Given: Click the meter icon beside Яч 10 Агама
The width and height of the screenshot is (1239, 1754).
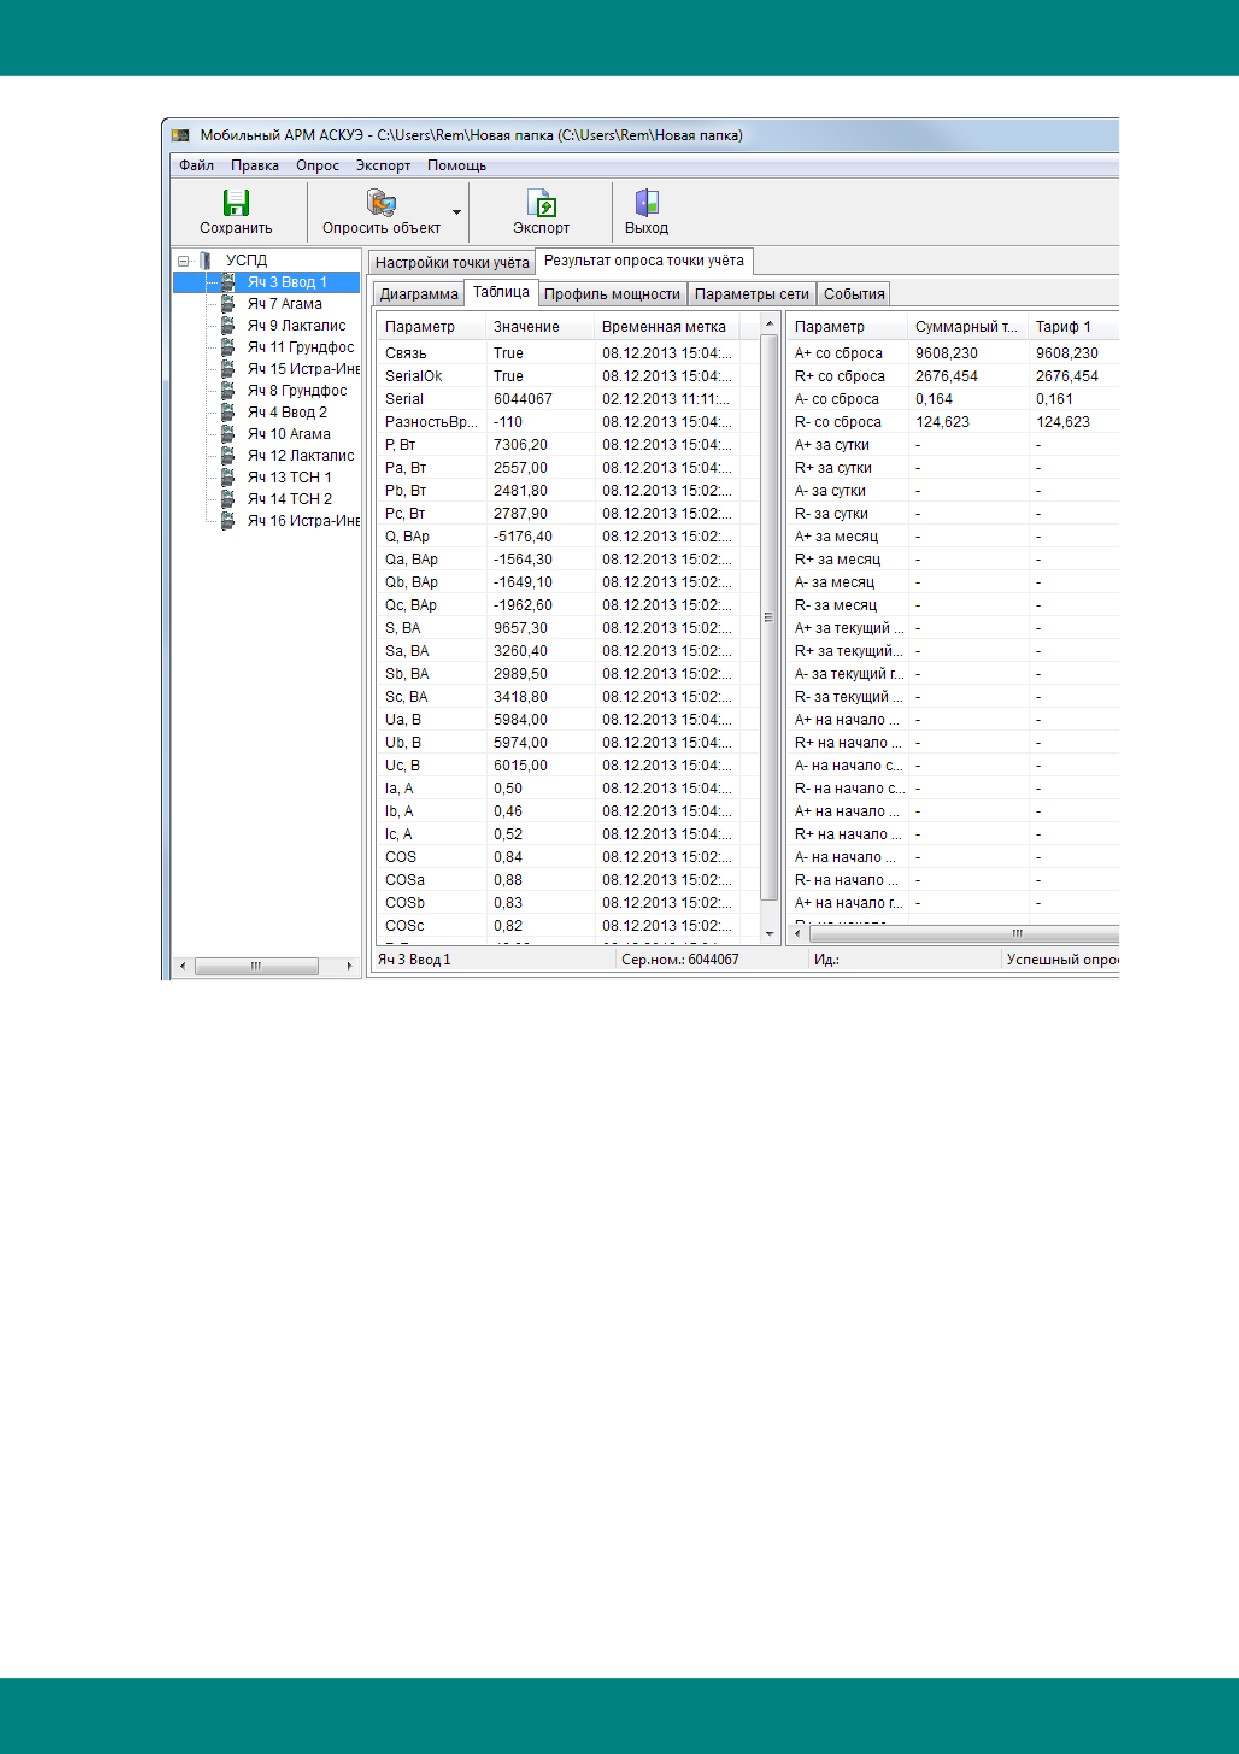Looking at the screenshot, I should pyautogui.click(x=228, y=434).
